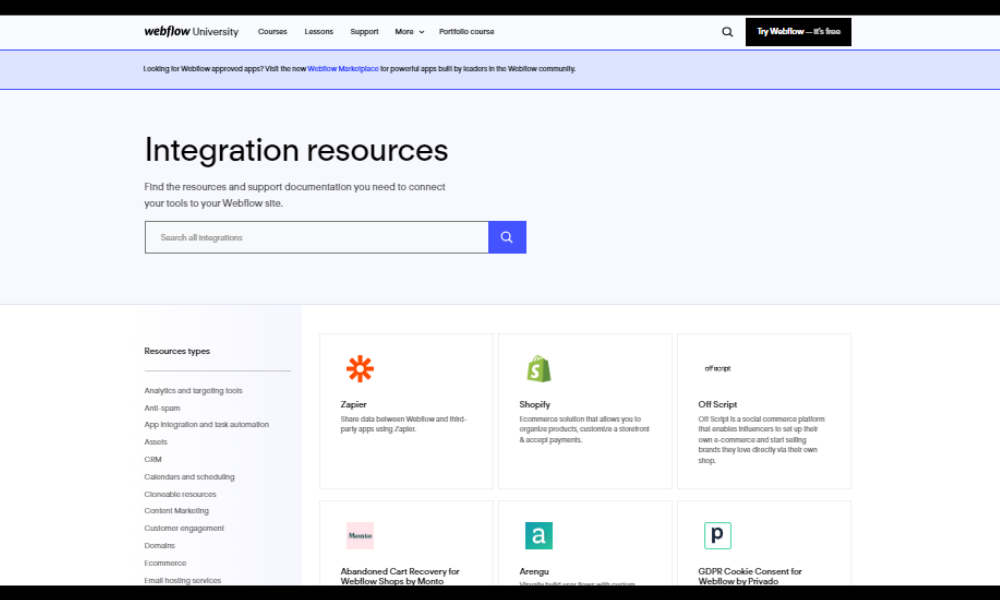The width and height of the screenshot is (1000, 600).
Task: Select Cloneable resources filter
Action: [x=180, y=494]
